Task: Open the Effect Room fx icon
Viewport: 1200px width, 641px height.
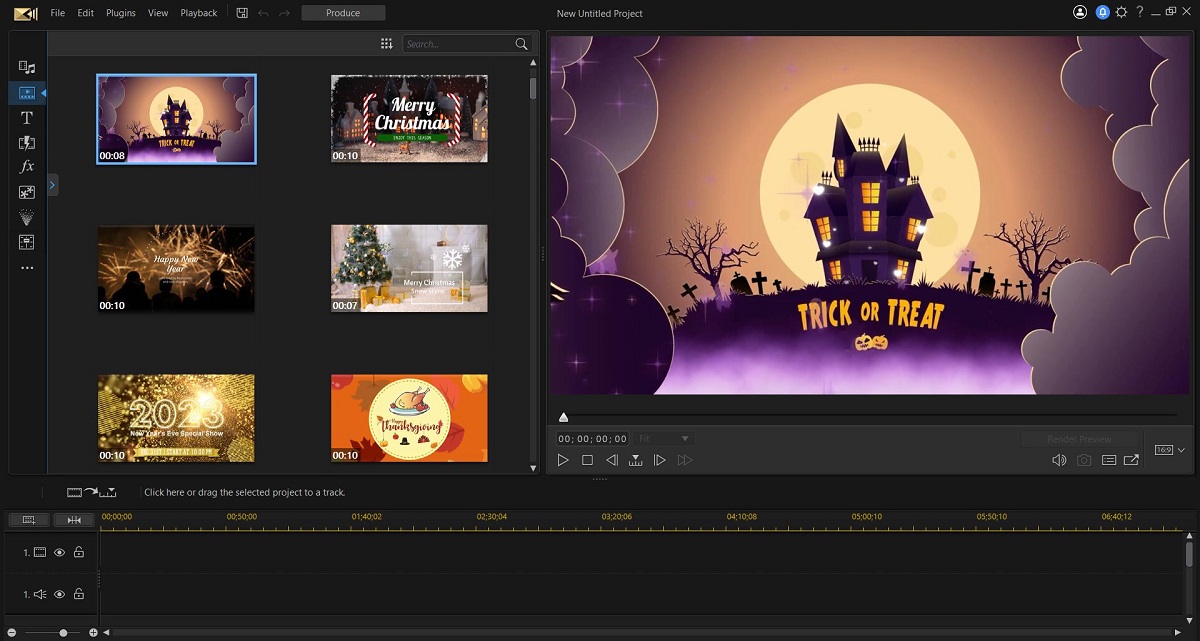Action: tap(27, 167)
